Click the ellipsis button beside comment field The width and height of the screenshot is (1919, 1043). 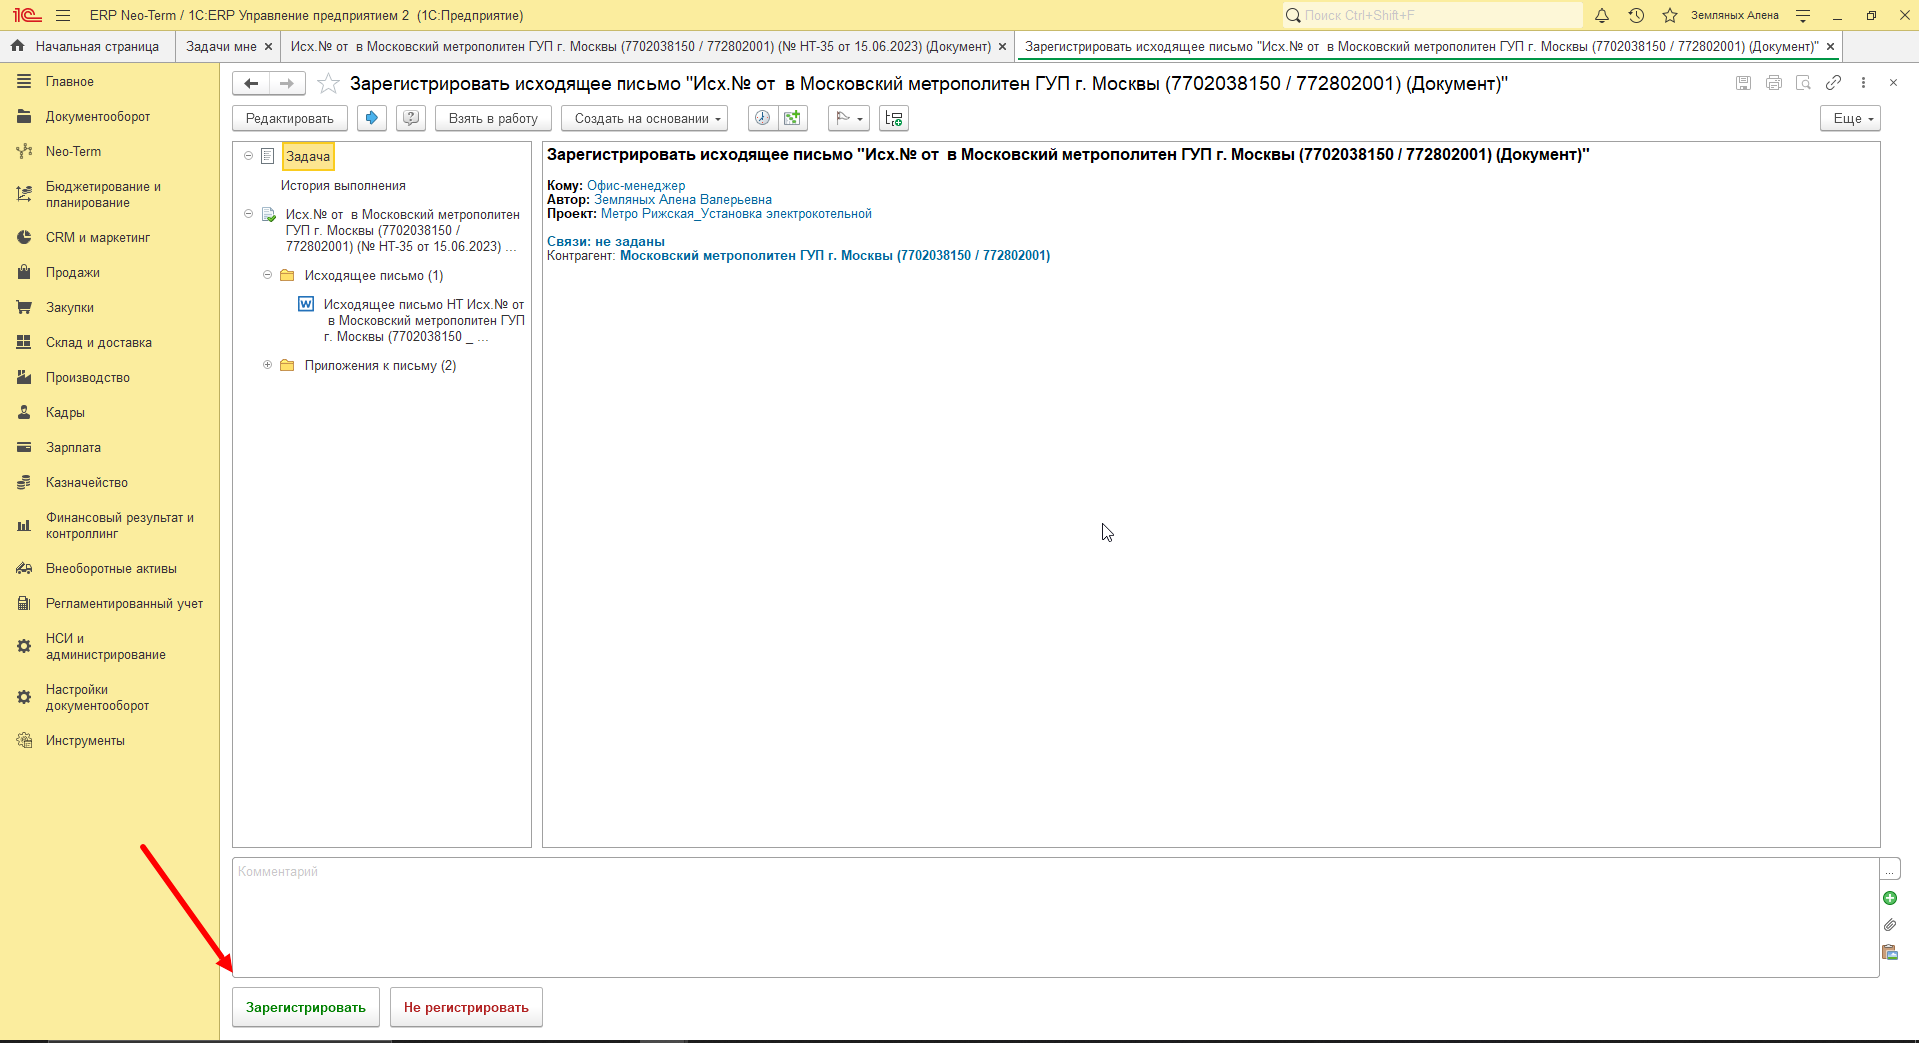1890,869
